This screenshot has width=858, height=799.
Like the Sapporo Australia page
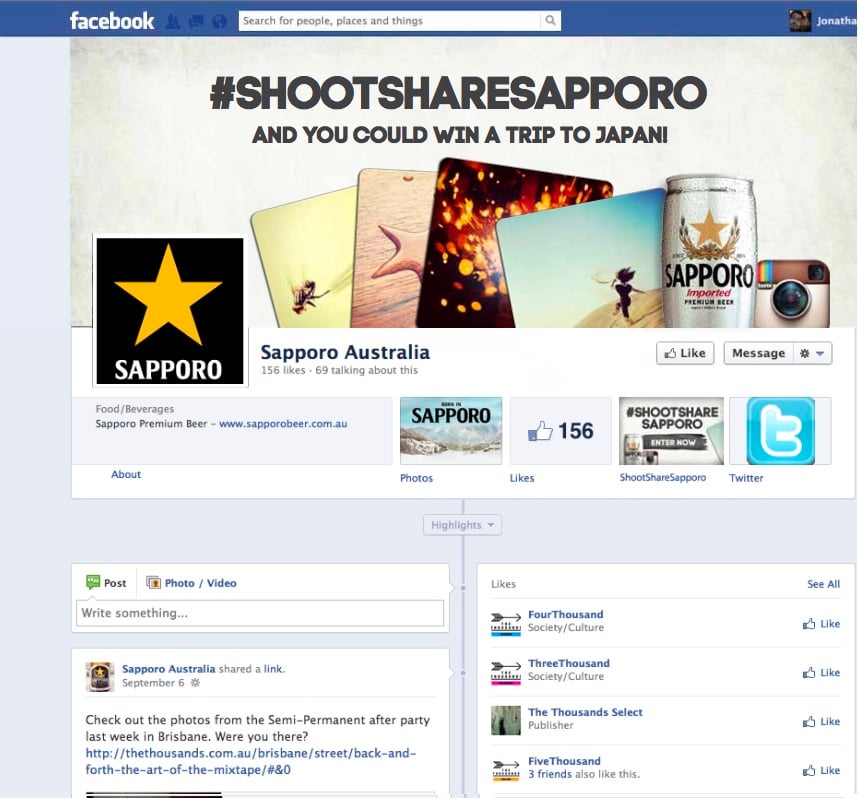point(685,353)
